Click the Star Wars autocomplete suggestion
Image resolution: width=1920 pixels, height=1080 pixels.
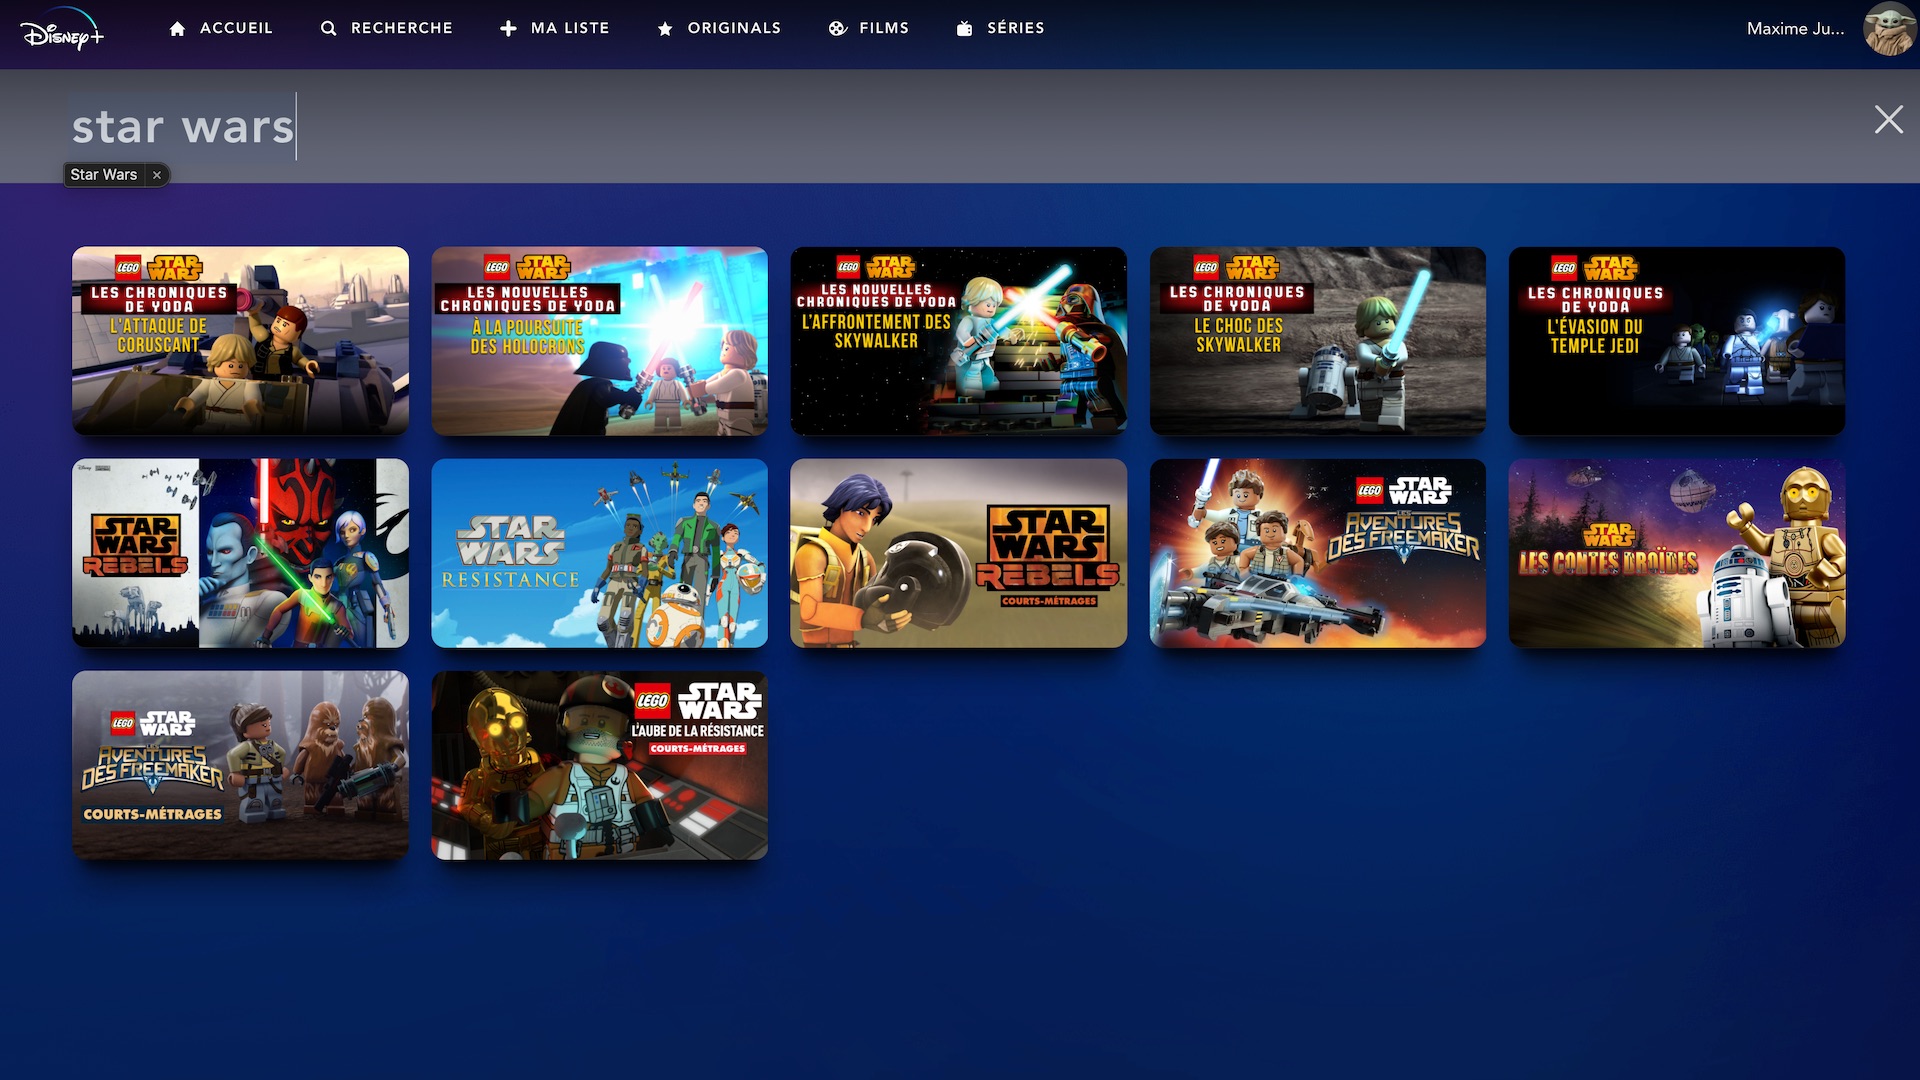click(x=104, y=175)
